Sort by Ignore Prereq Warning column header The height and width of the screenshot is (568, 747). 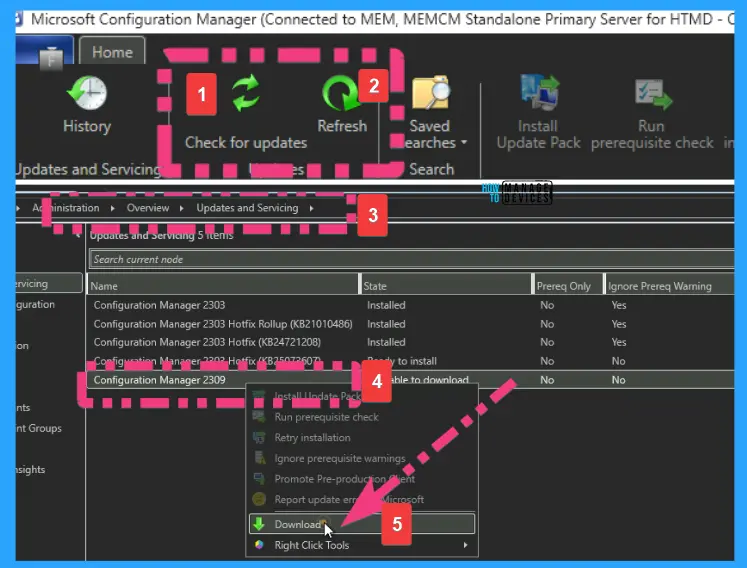click(670, 286)
